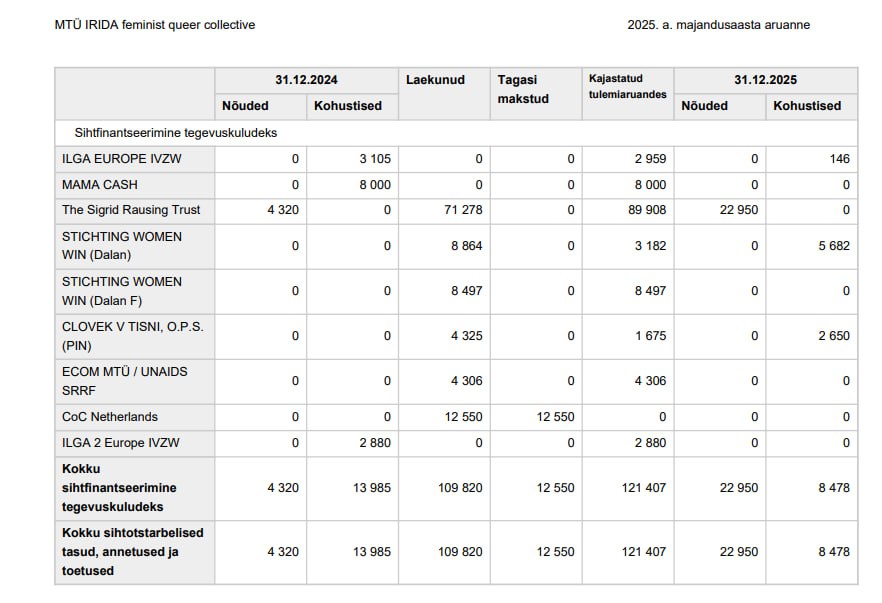Screen dimensions: 882x603
Task: Select ILGA 2 Europe "2 880" under Kajastatud tulemiaruandes
Action: (x=650, y=443)
